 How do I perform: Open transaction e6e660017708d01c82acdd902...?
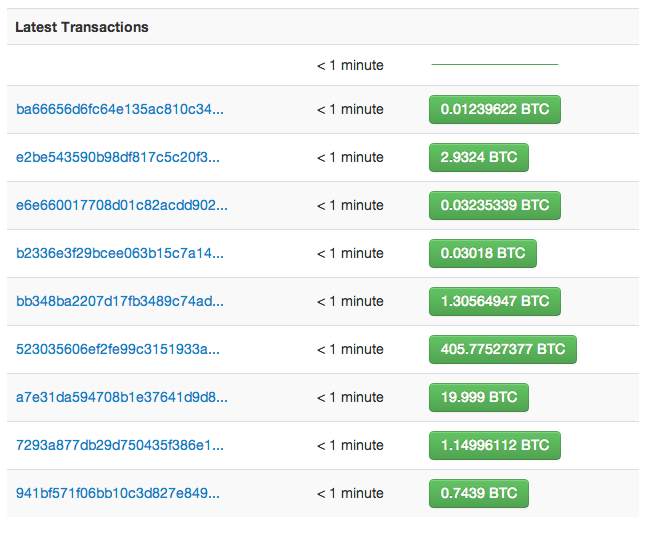(122, 205)
